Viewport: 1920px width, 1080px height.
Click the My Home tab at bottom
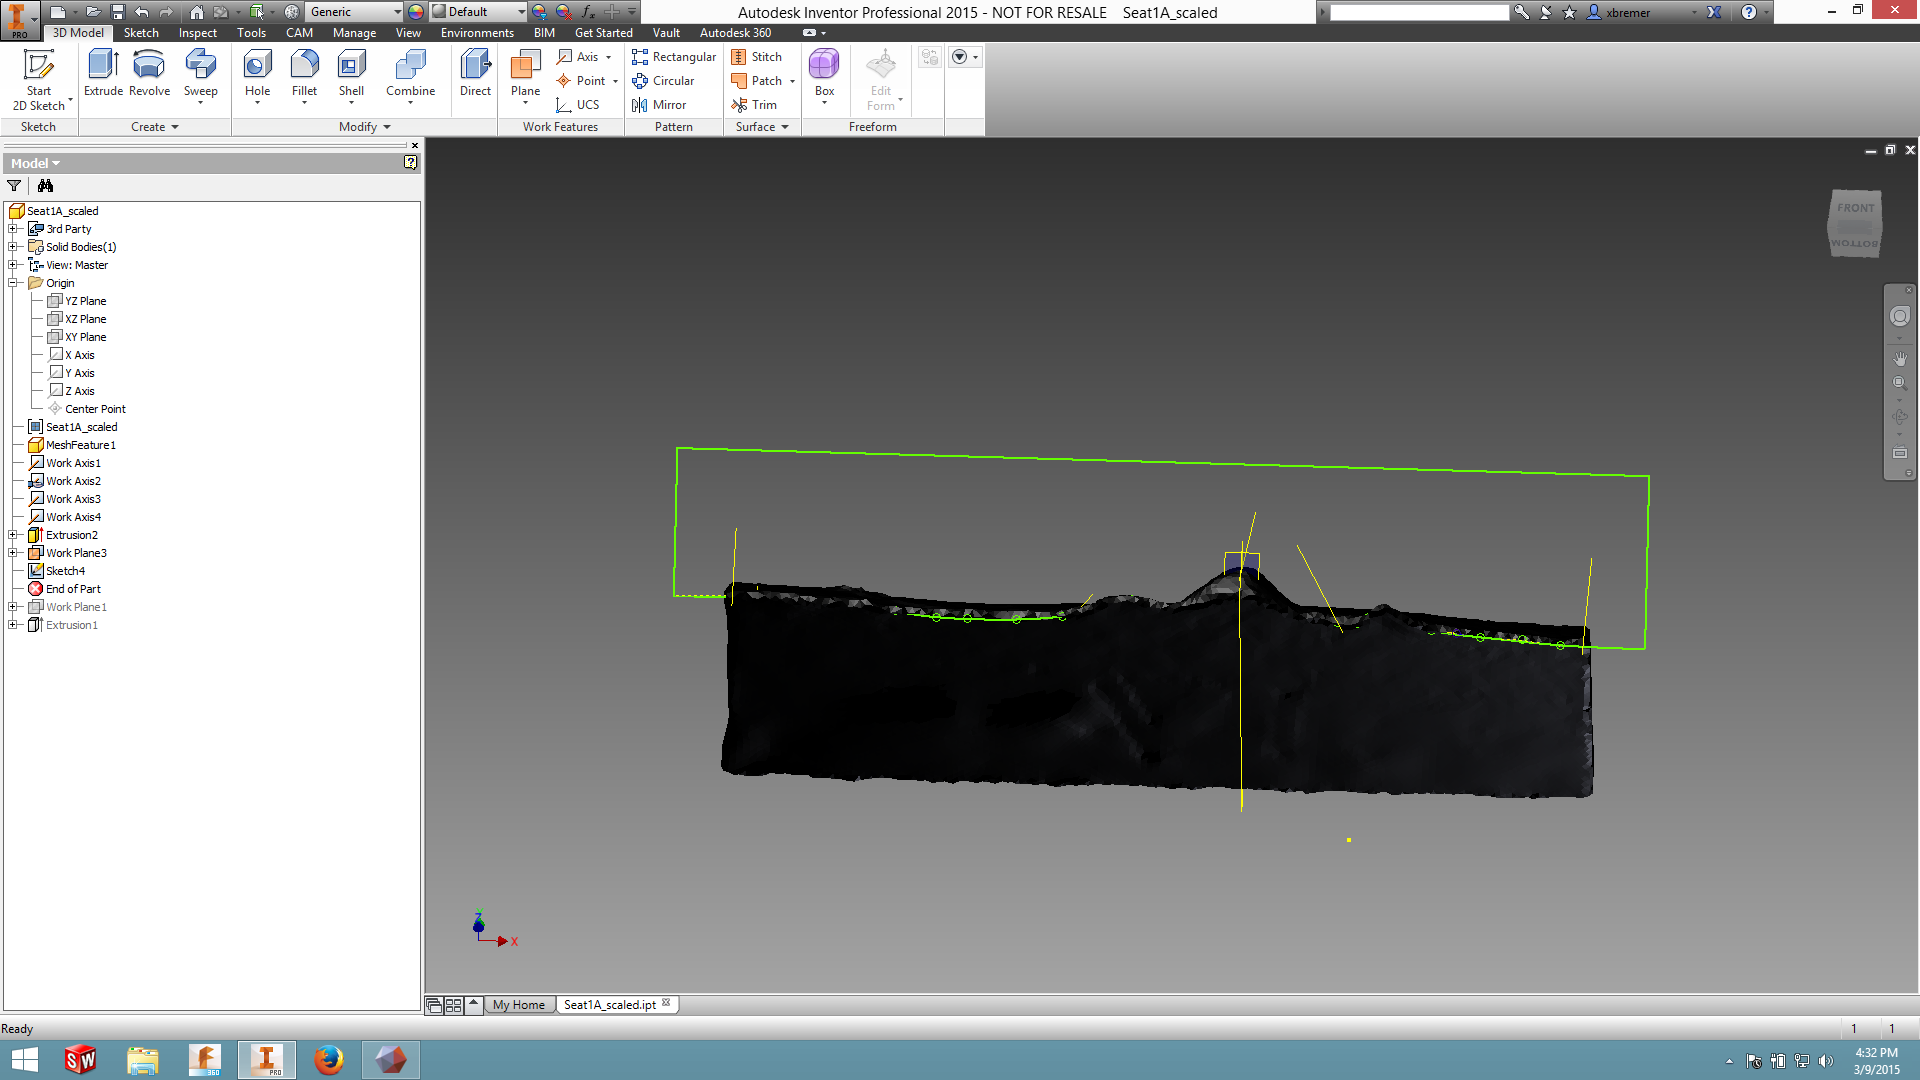(x=517, y=1004)
